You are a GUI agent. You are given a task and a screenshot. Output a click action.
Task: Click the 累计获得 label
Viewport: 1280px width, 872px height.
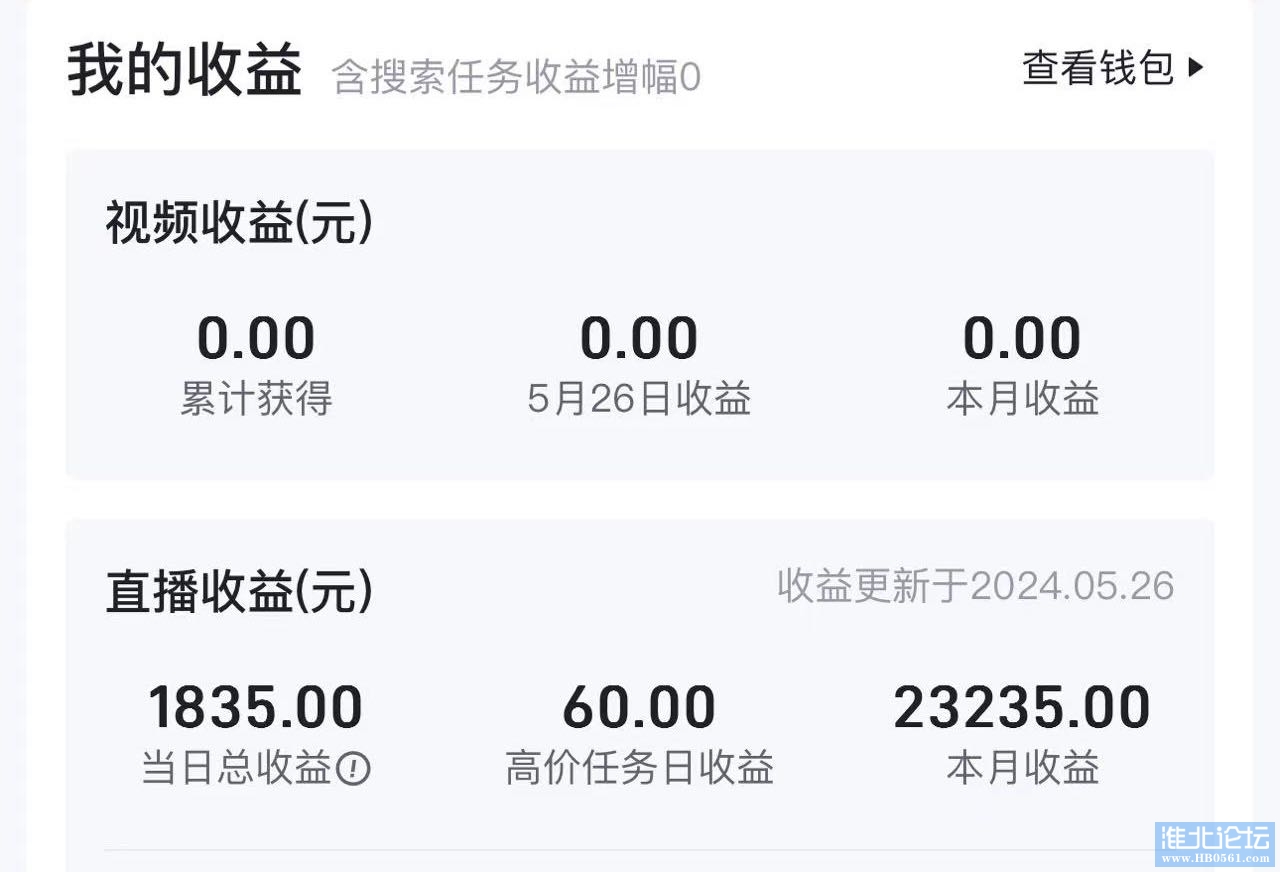(256, 399)
